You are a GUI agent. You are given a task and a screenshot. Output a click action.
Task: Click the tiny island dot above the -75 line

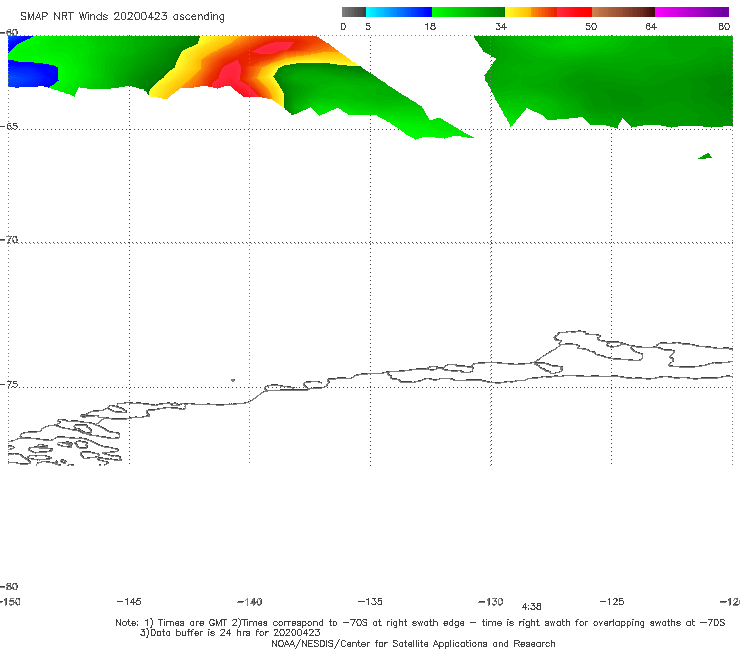(233, 380)
